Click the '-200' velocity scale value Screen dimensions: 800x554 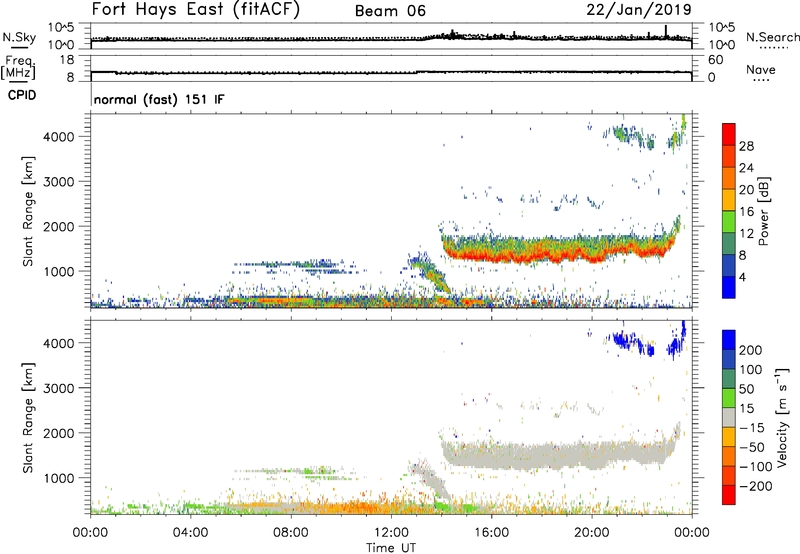point(755,486)
